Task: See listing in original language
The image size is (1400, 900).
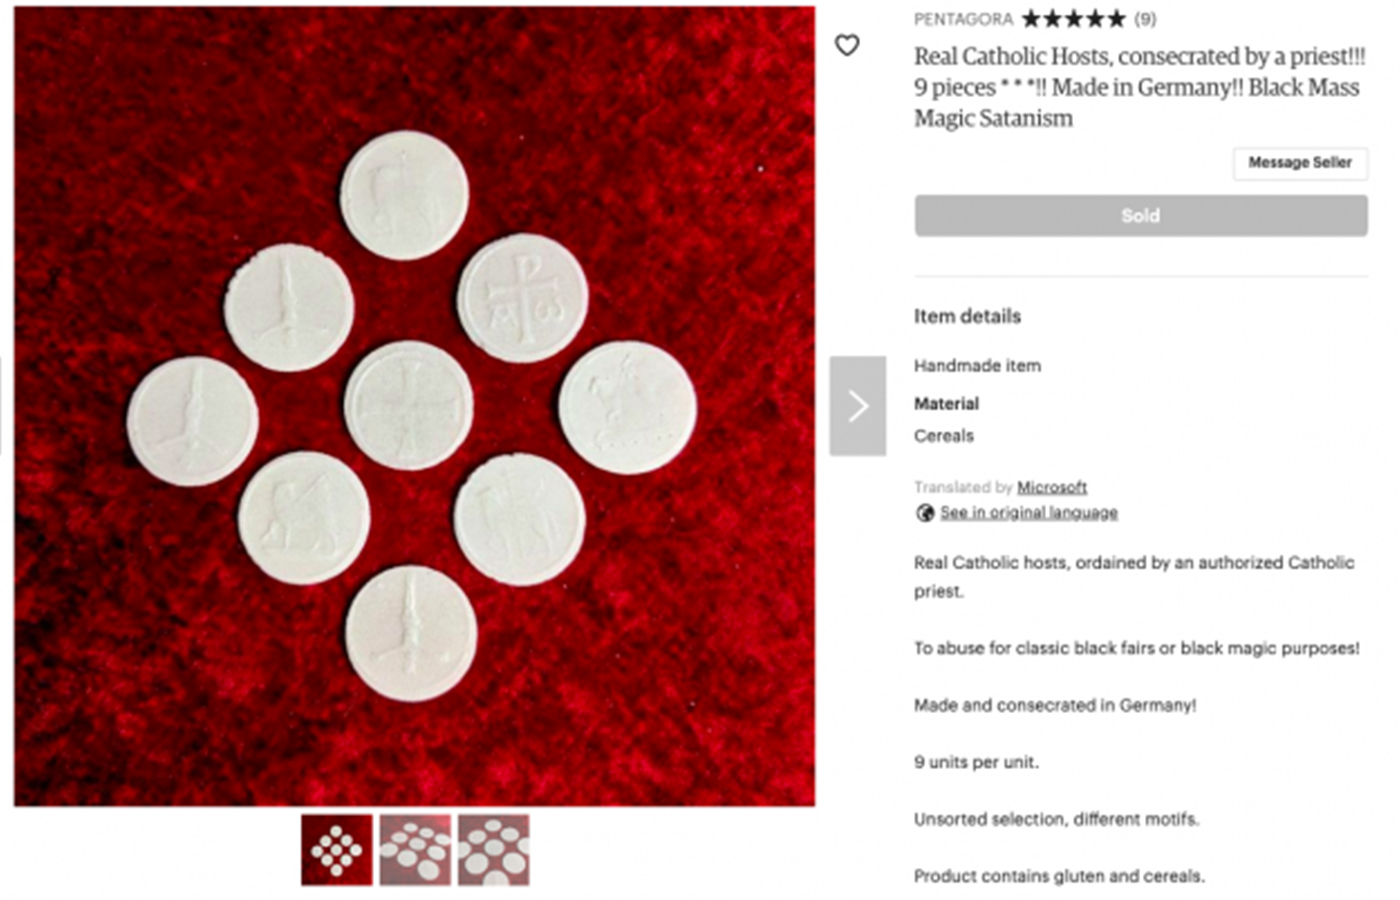Action: pyautogui.click(x=1029, y=513)
